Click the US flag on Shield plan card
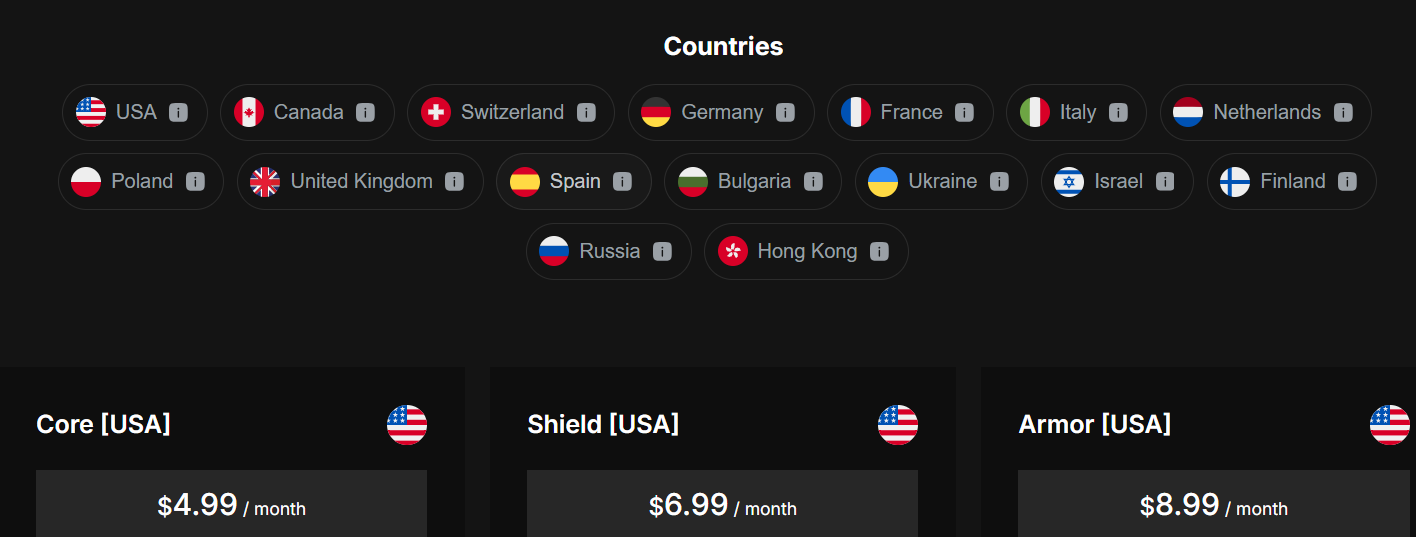Viewport: 1416px width, 537px height. 898,425
